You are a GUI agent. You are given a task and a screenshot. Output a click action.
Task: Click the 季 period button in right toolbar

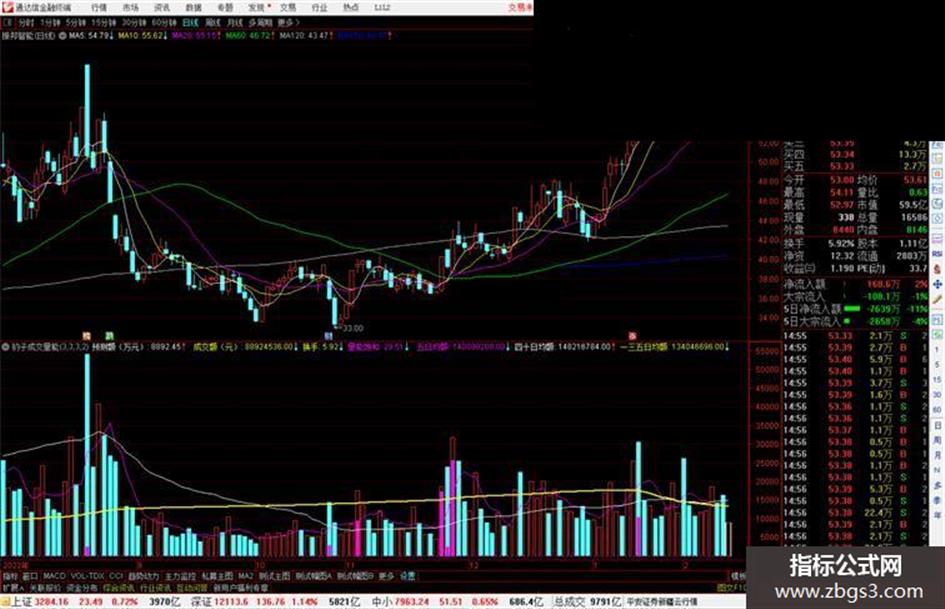pyautogui.click(x=937, y=500)
